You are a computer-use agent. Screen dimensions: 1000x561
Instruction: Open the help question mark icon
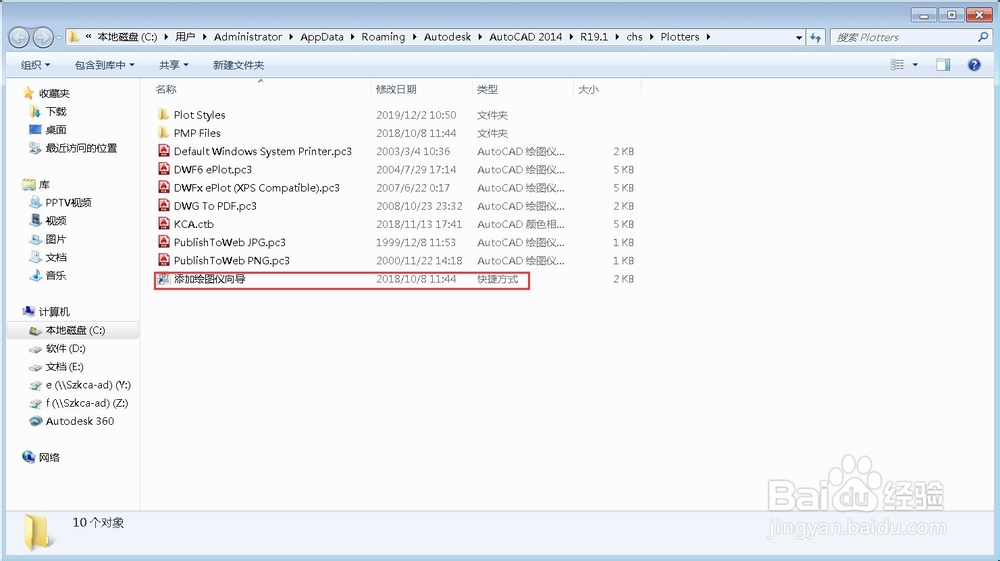(x=974, y=64)
